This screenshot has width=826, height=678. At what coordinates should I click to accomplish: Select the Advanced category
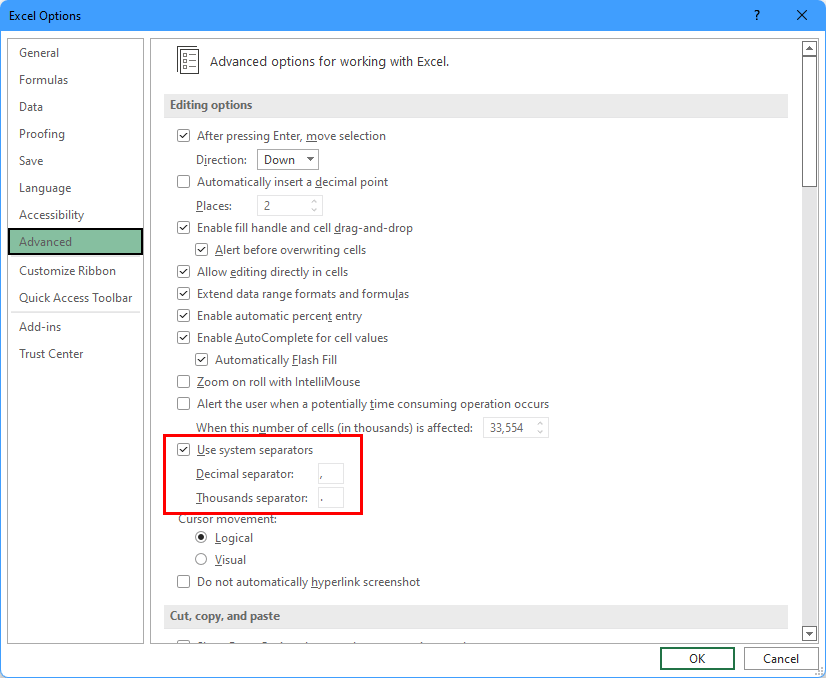click(x=75, y=242)
